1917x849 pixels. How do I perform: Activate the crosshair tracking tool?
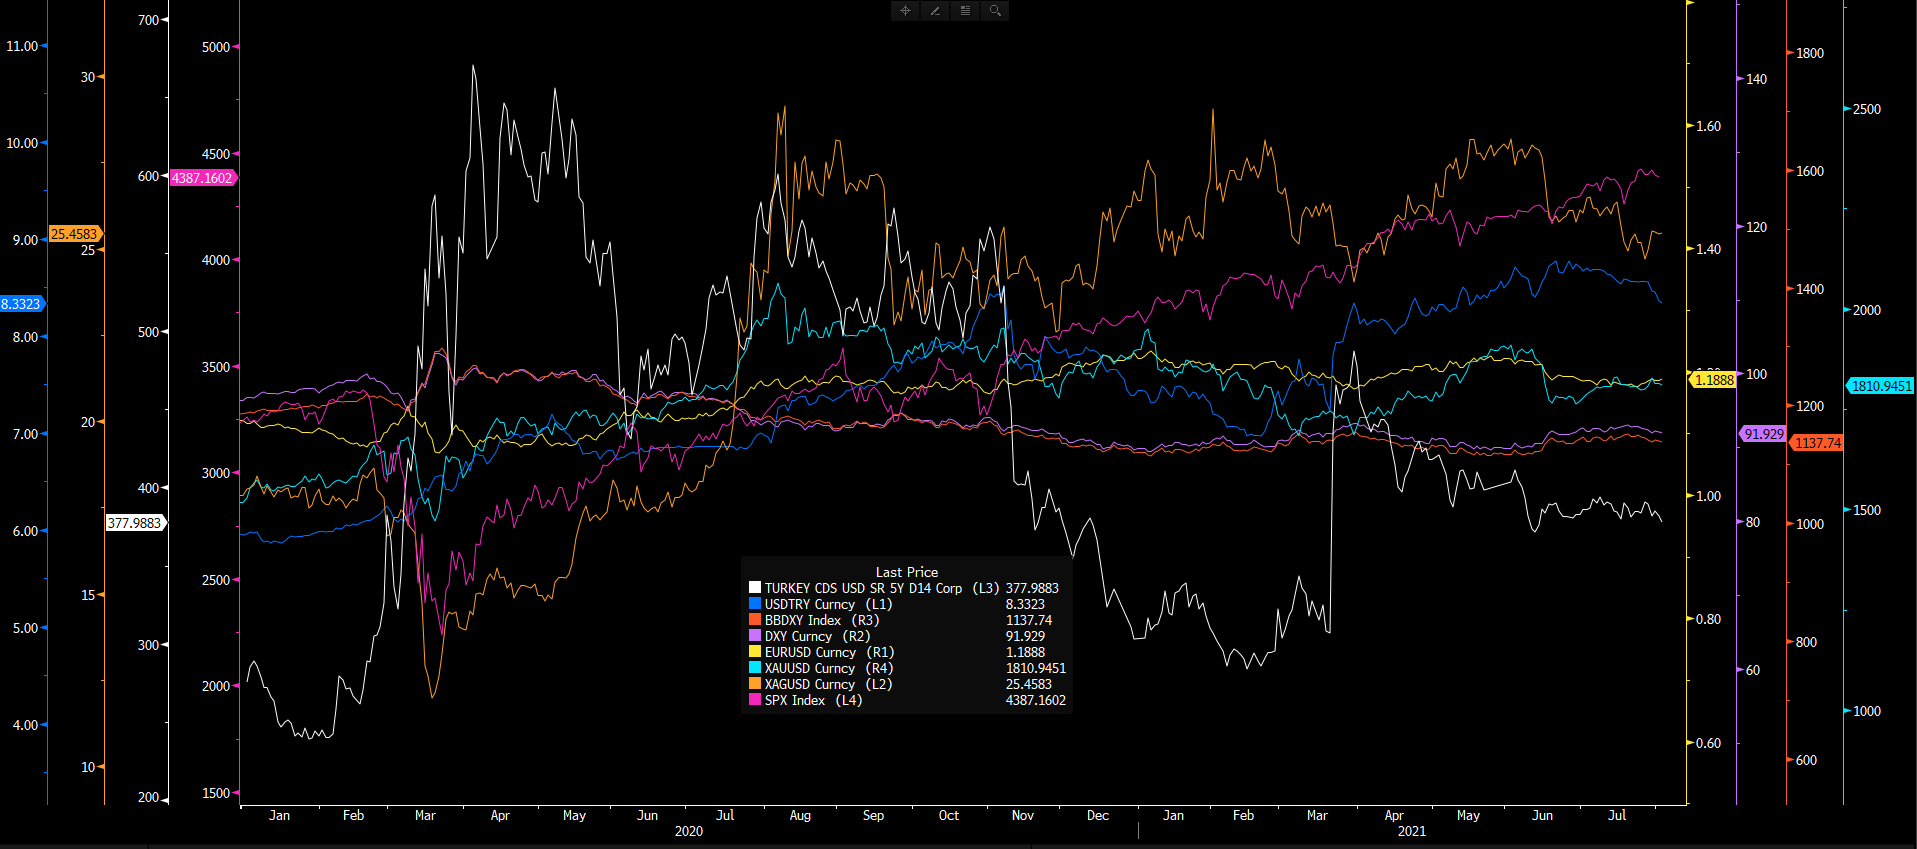pos(905,11)
